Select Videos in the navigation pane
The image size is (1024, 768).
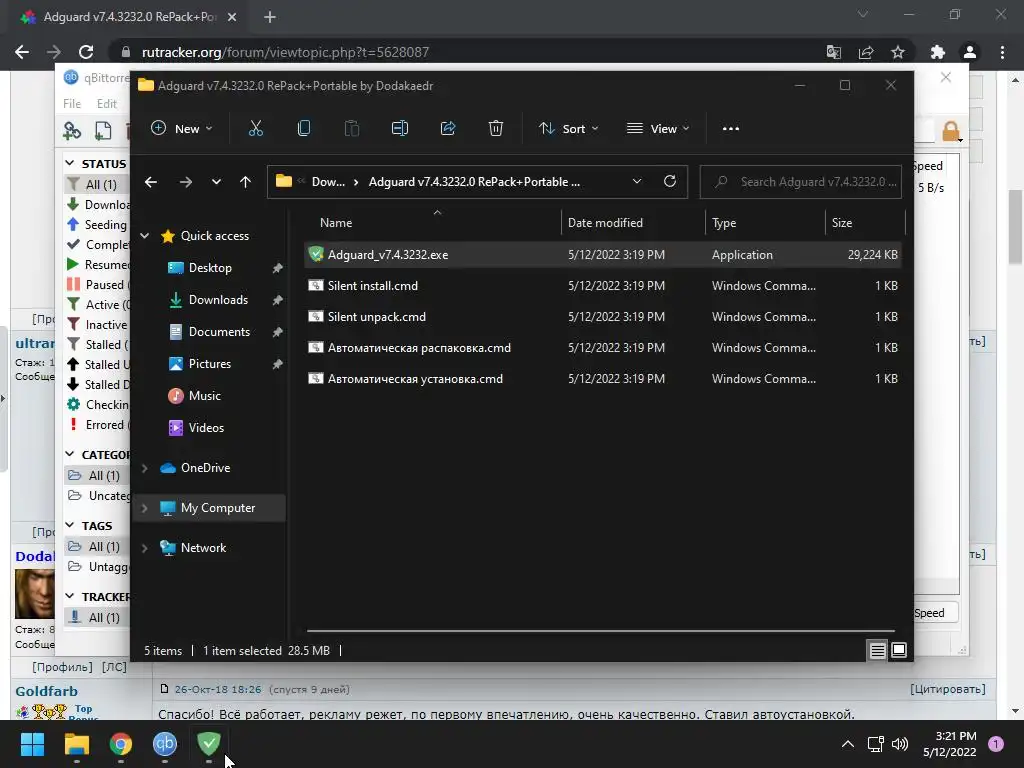tap(206, 428)
